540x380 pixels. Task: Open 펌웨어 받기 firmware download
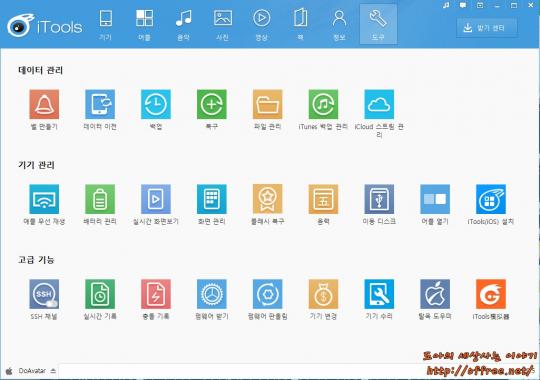211,294
